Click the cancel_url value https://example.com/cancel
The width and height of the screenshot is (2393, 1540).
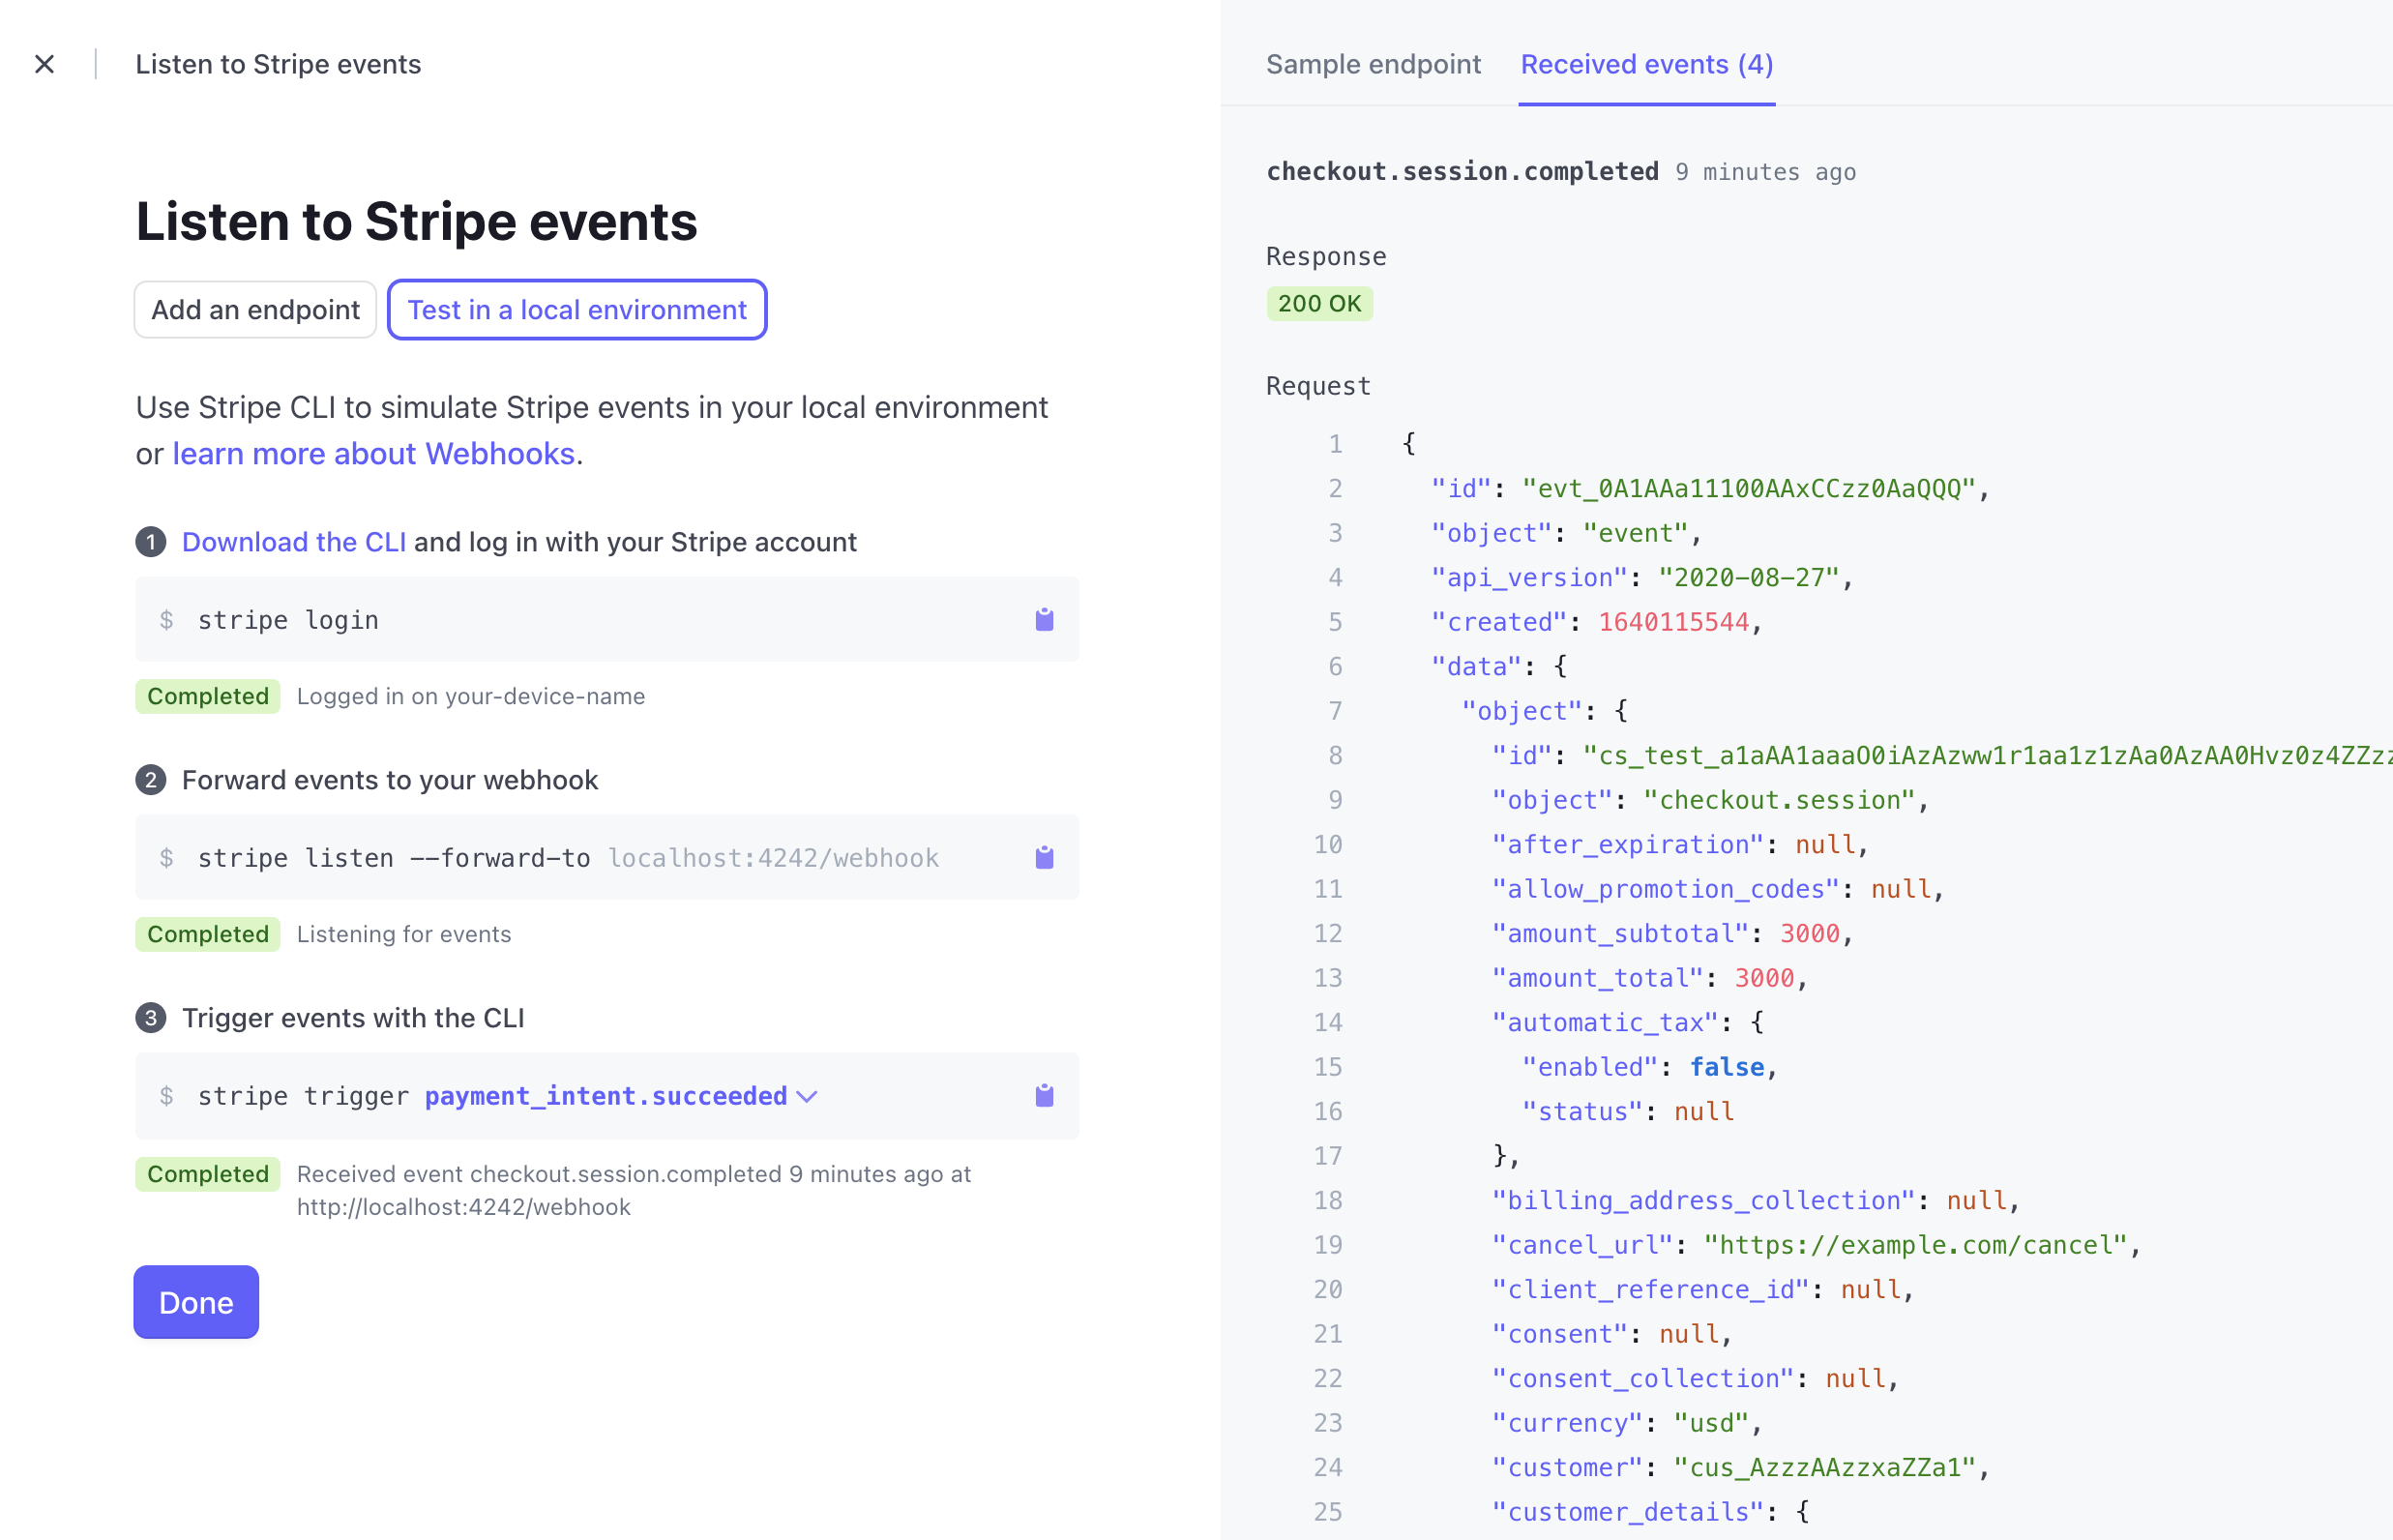[1915, 1244]
